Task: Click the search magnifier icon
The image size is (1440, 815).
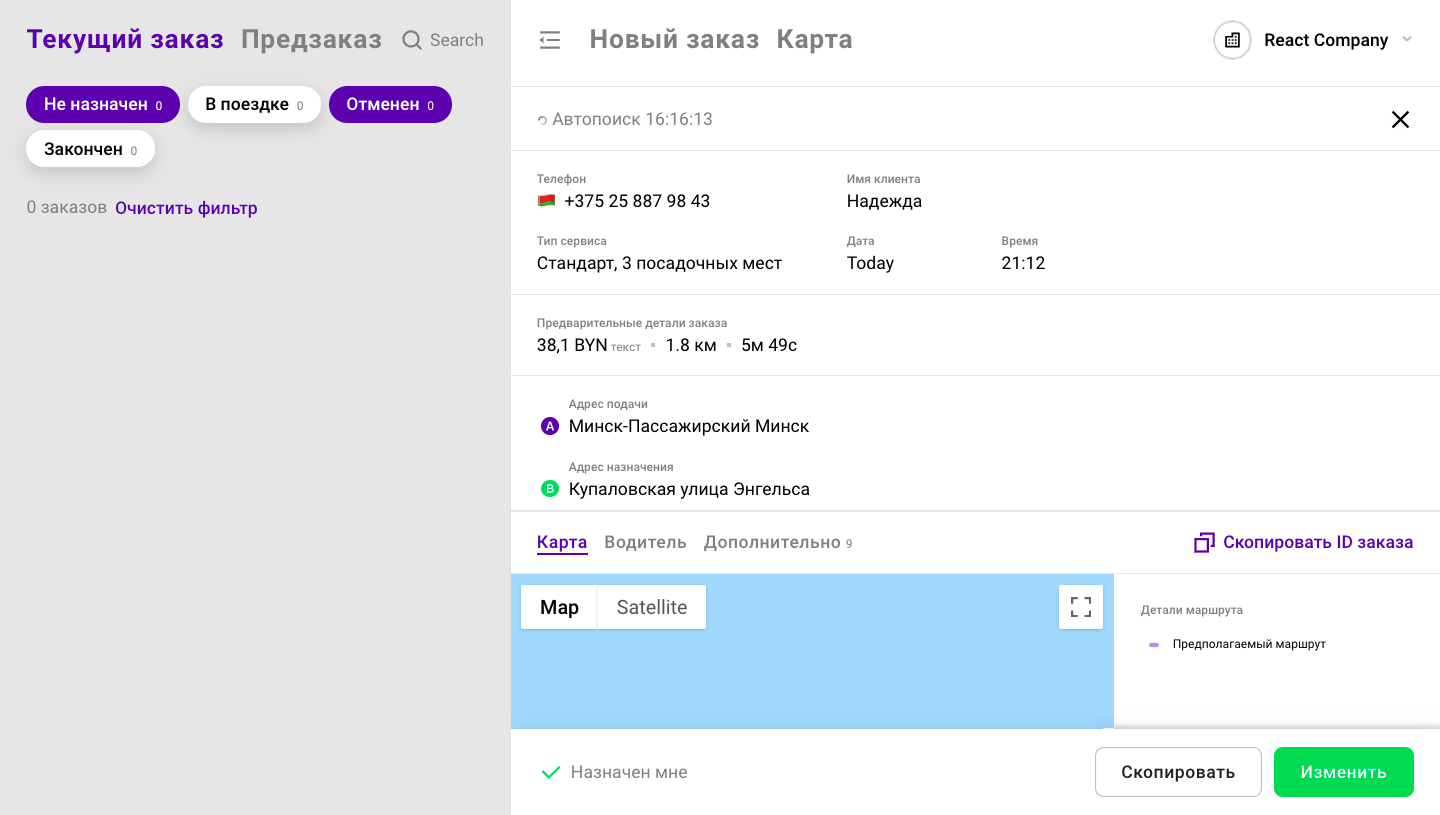Action: pos(412,40)
